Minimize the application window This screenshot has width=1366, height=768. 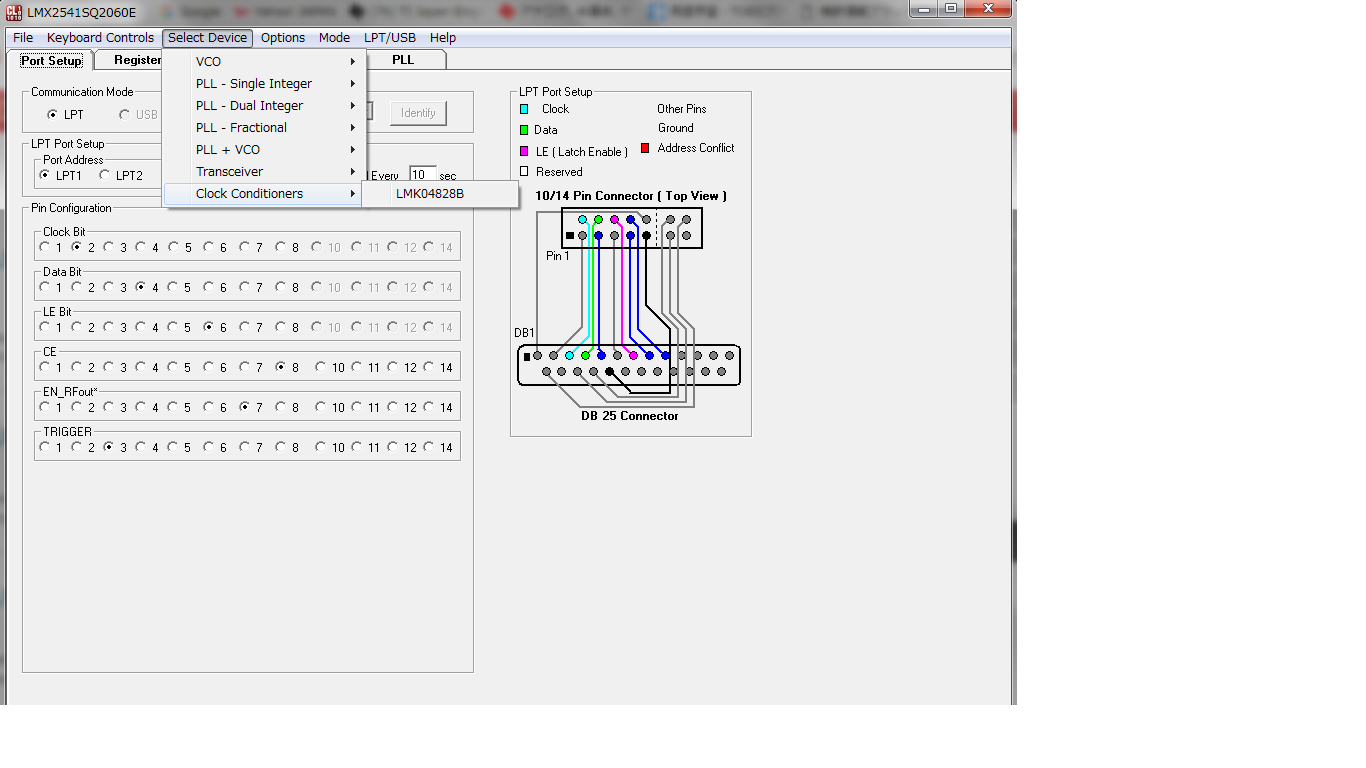(924, 8)
